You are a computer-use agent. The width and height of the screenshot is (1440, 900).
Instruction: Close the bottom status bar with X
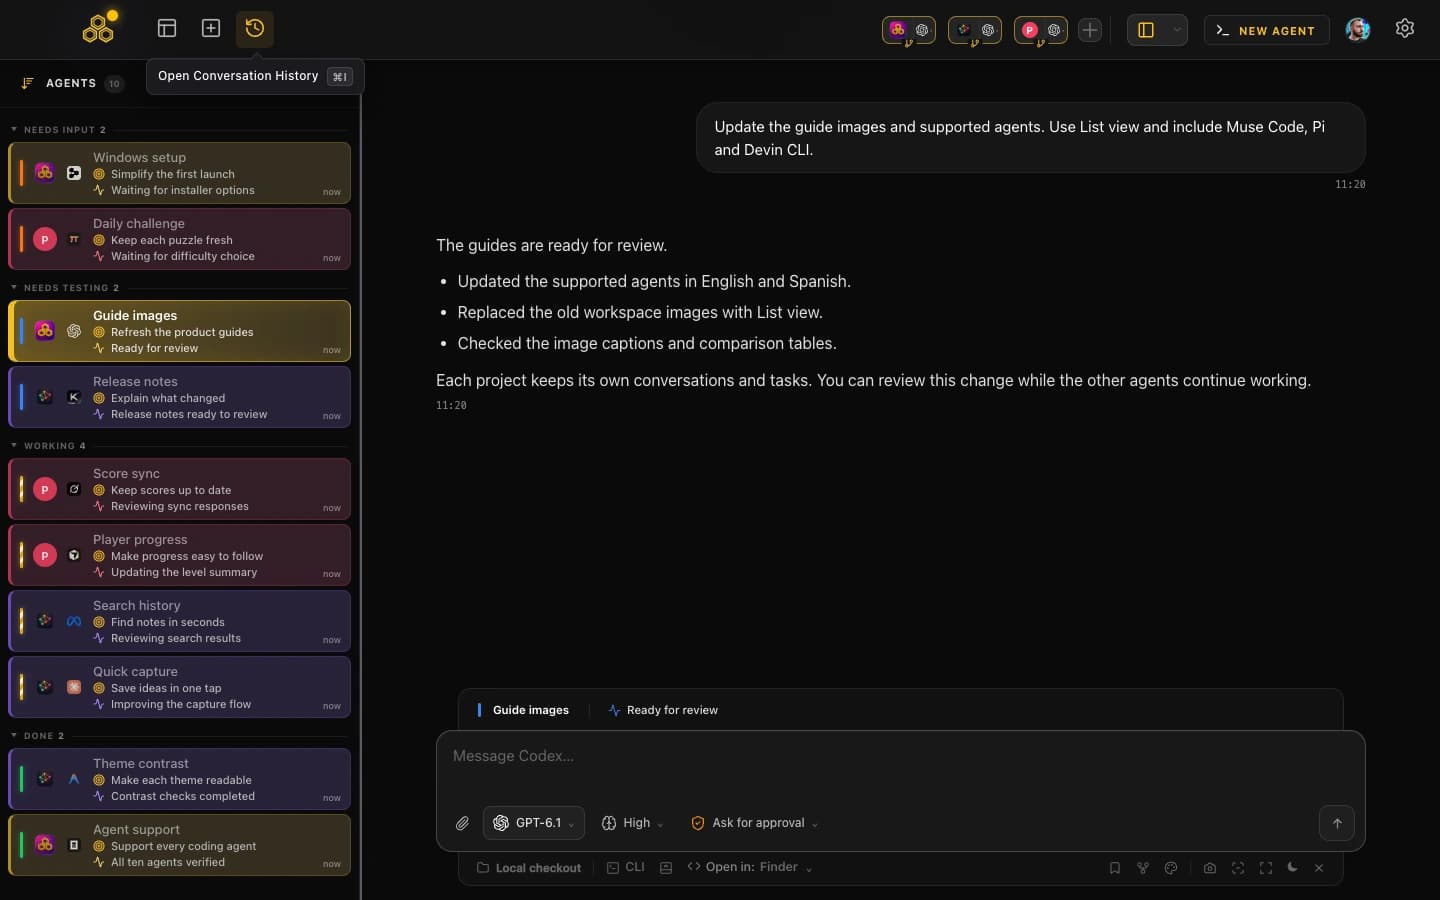tap(1319, 868)
